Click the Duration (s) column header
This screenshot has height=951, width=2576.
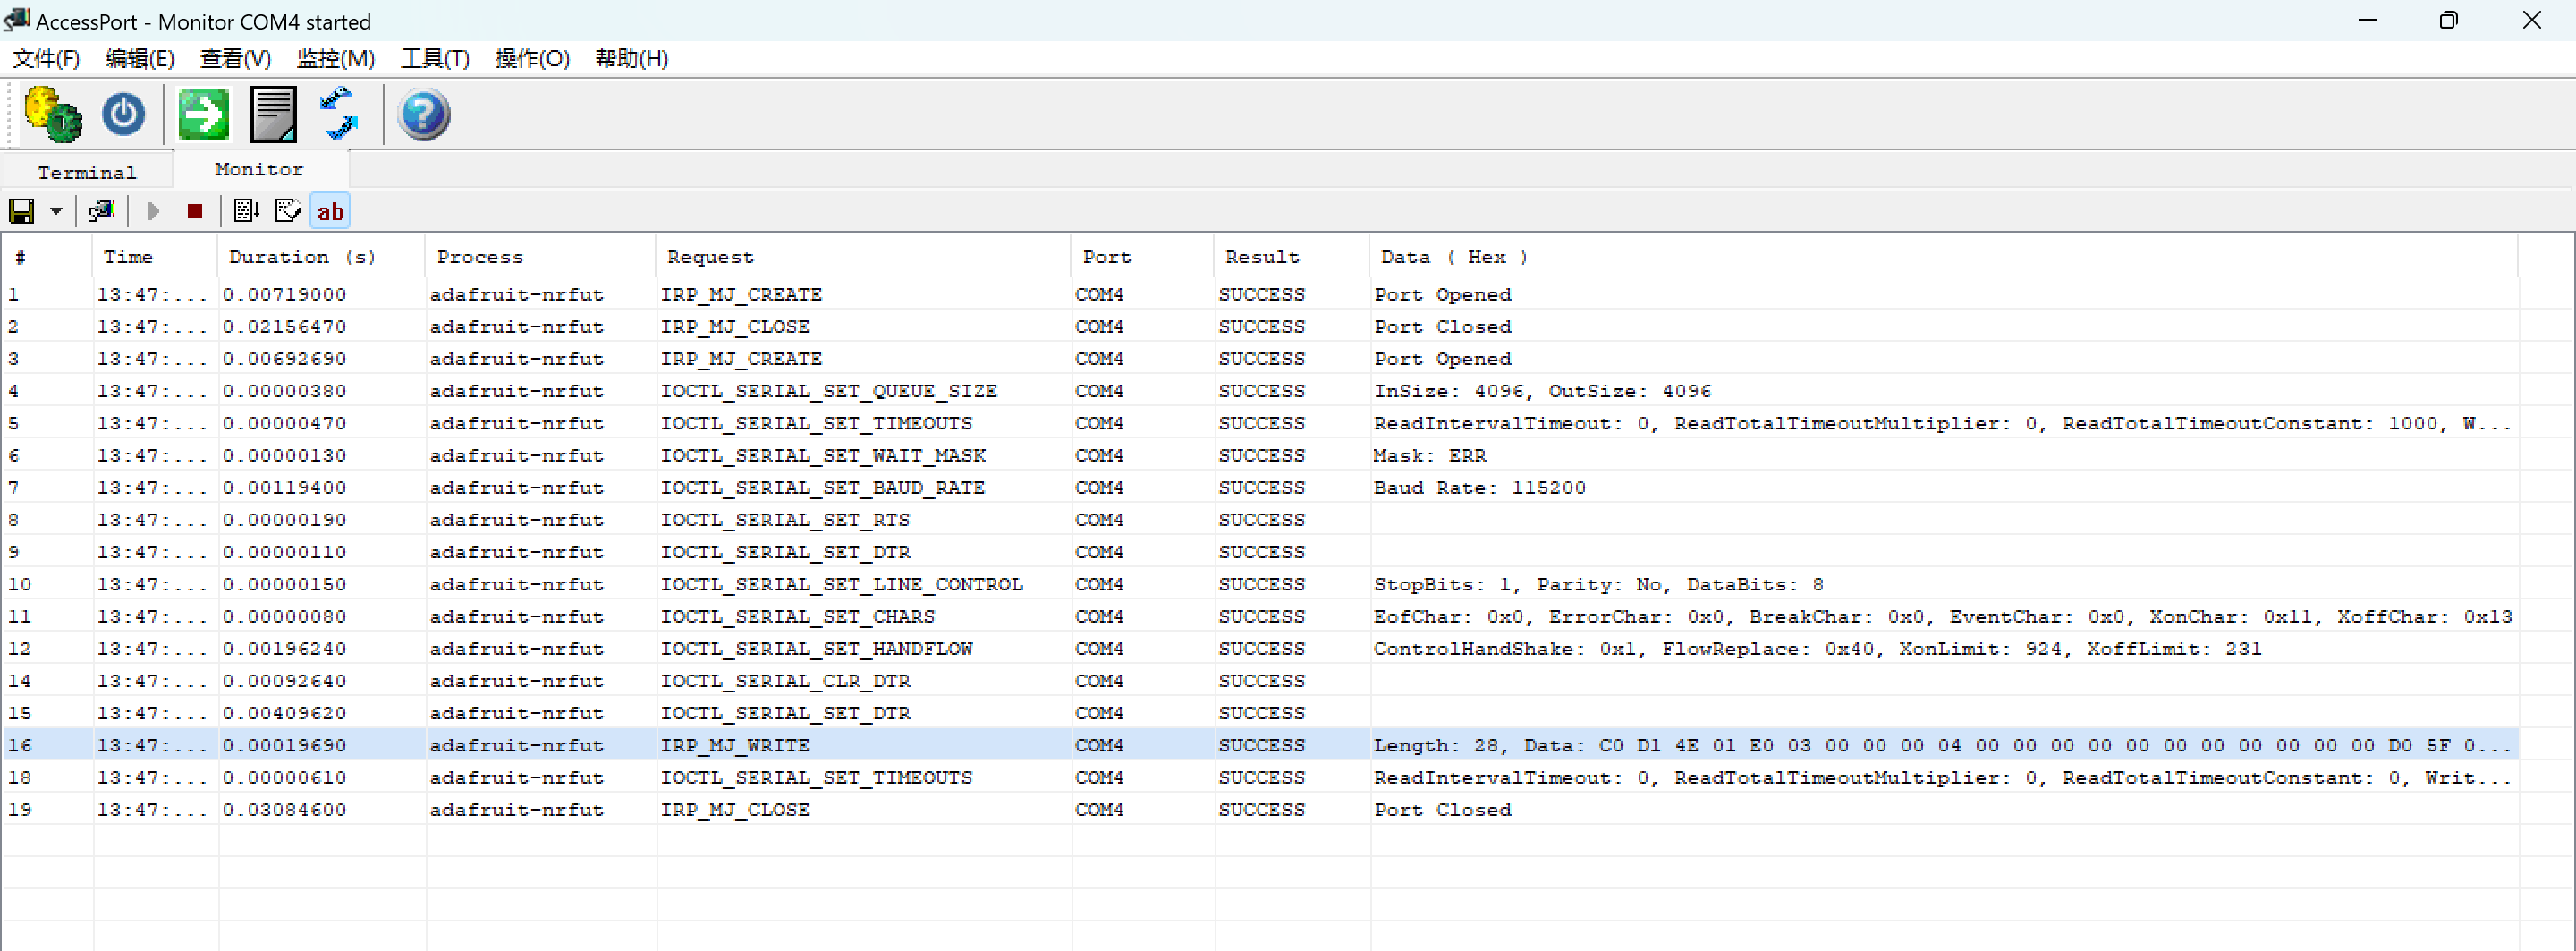321,257
